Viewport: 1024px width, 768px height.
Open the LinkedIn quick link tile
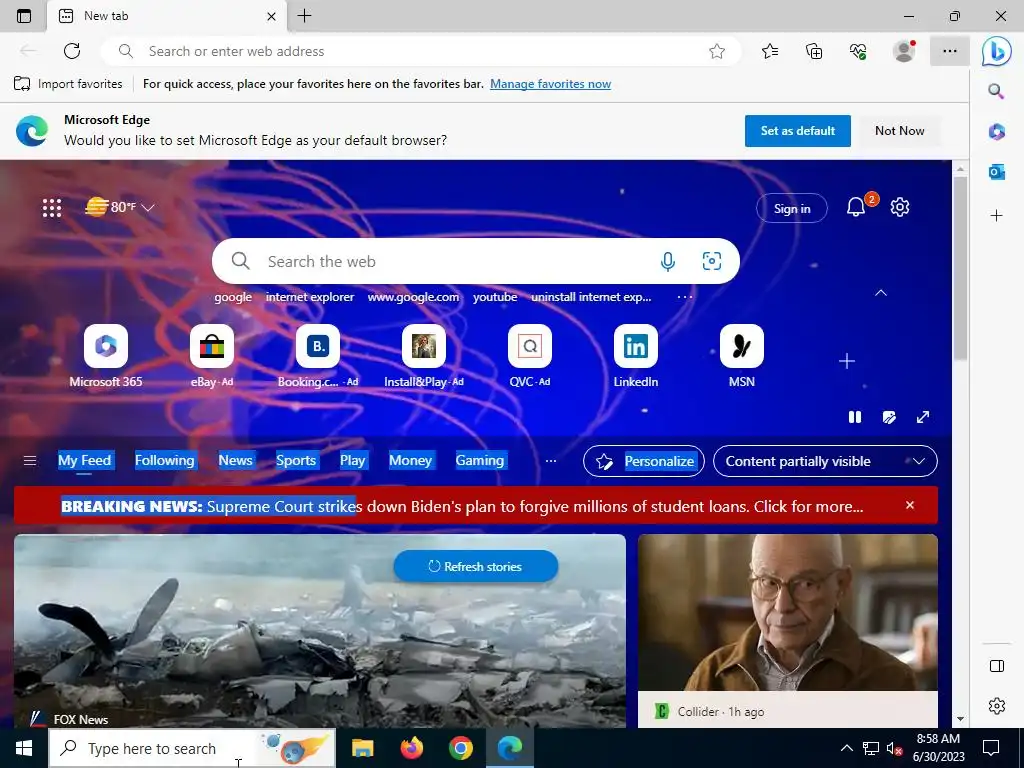[x=635, y=357]
